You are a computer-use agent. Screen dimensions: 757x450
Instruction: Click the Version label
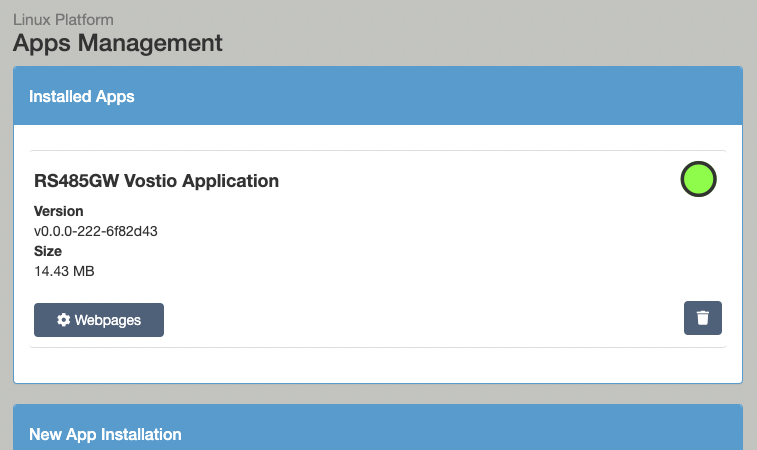click(x=59, y=211)
